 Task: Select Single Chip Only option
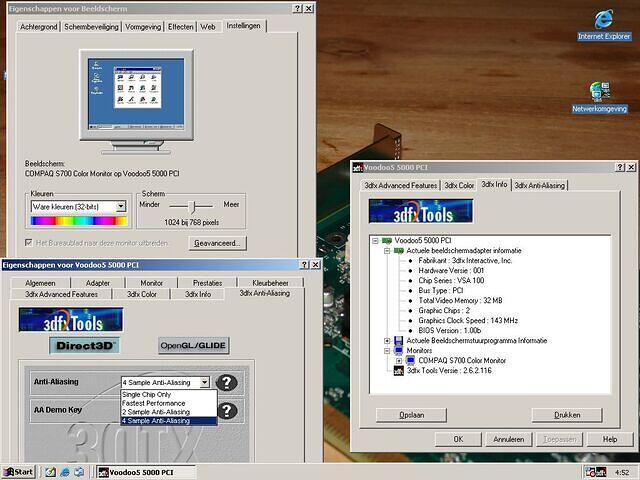coord(169,395)
